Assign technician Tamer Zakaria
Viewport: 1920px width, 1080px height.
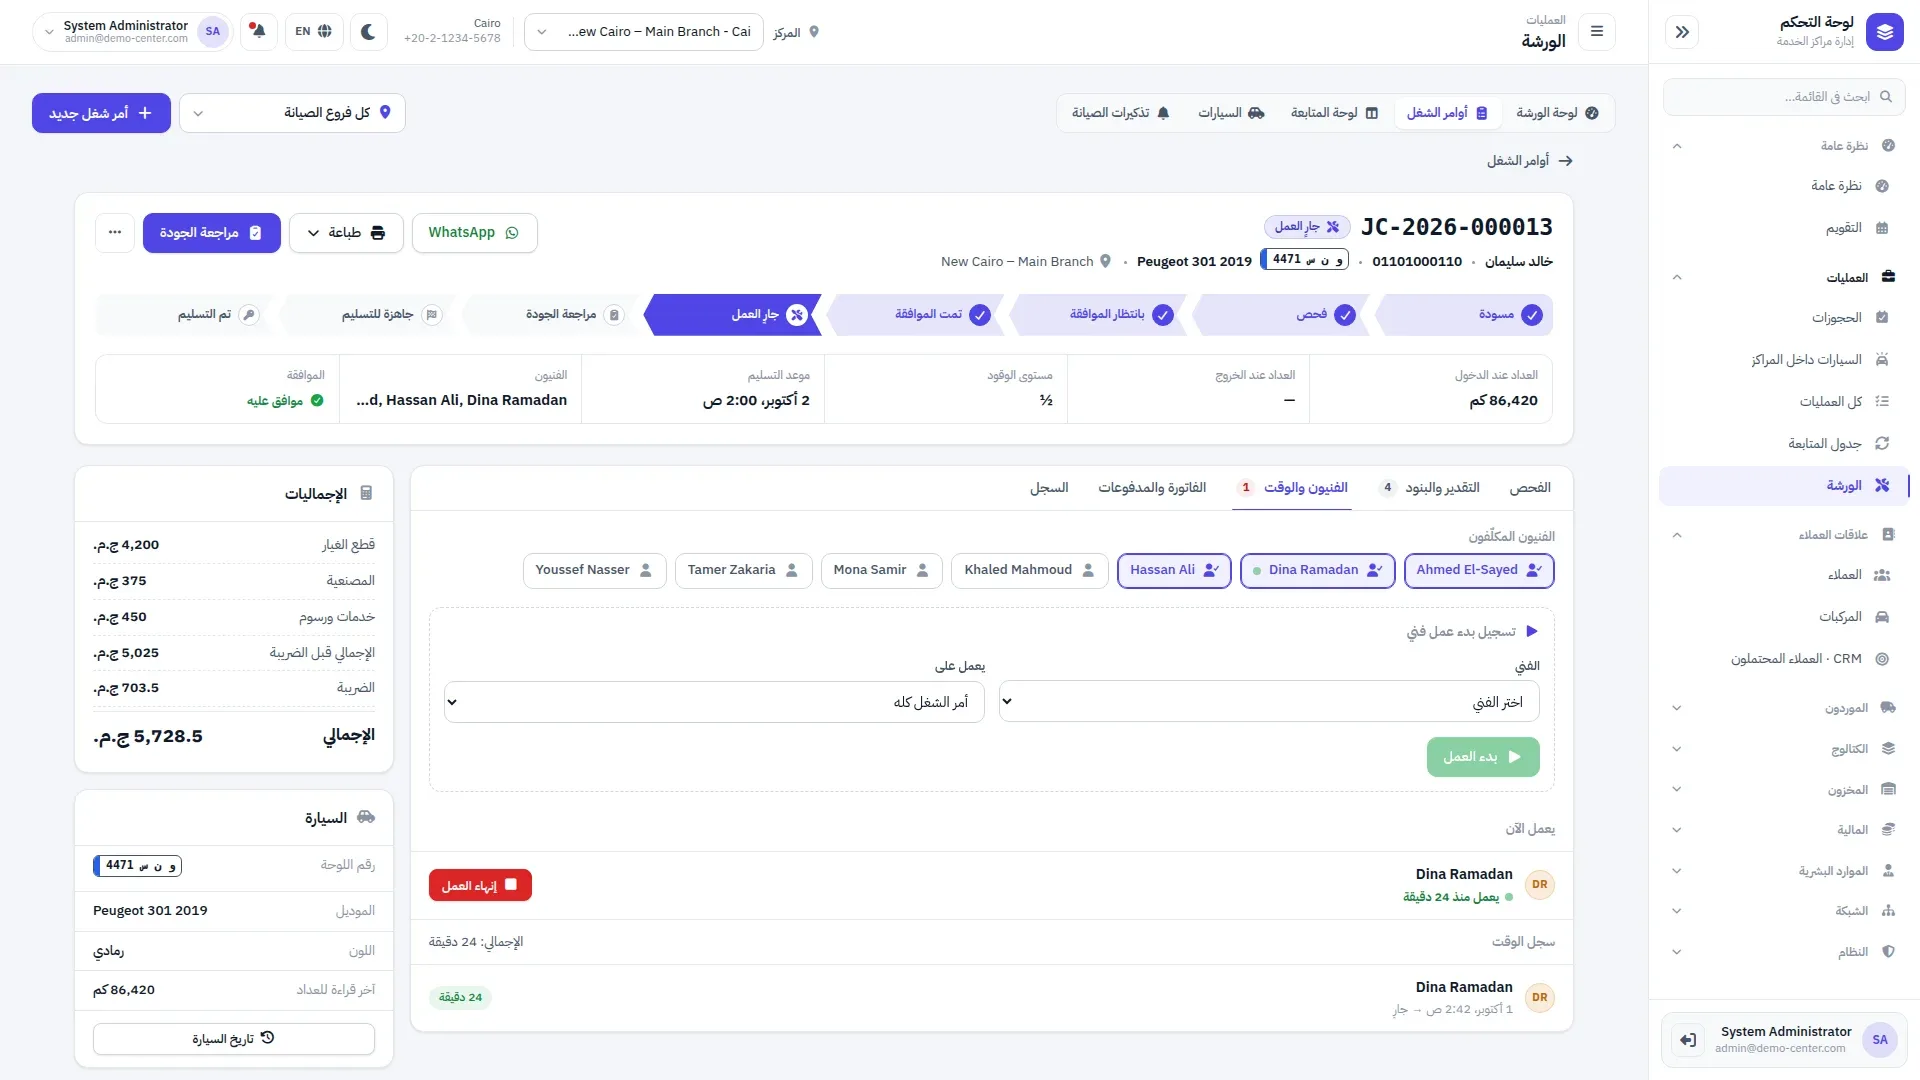click(x=743, y=570)
